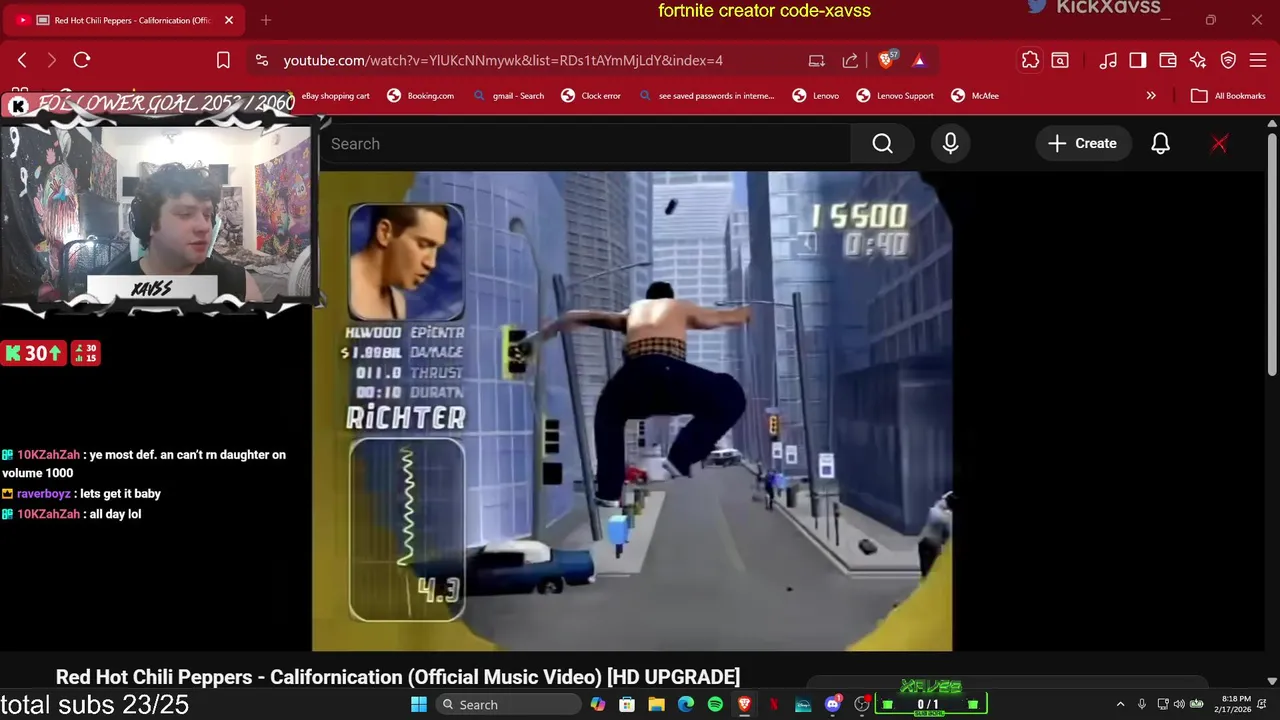The image size is (1280, 720).
Task: Click the Windows taskbar Search box
Action: tap(509, 705)
